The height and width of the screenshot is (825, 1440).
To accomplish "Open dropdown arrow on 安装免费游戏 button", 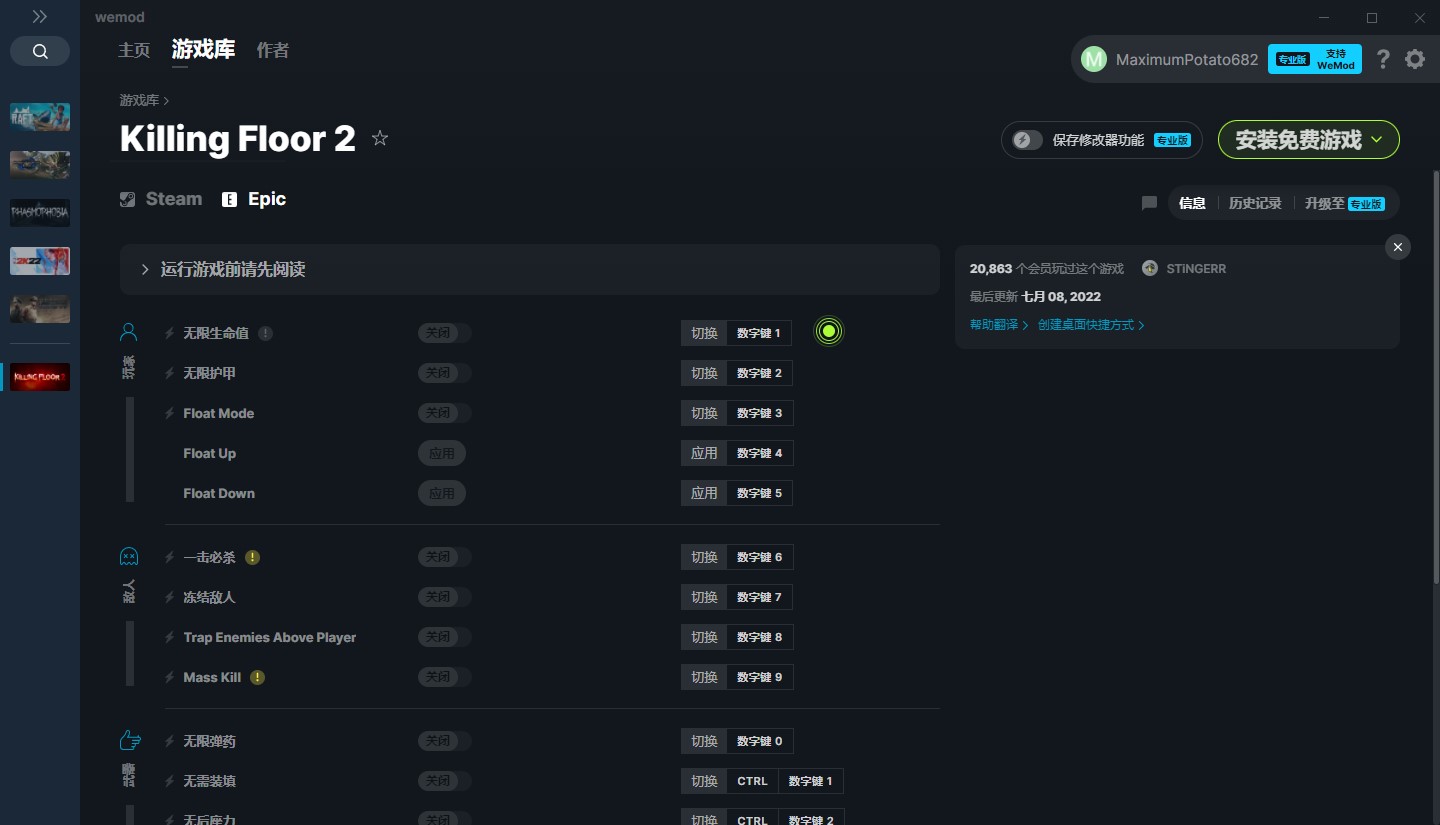I will coord(1377,140).
